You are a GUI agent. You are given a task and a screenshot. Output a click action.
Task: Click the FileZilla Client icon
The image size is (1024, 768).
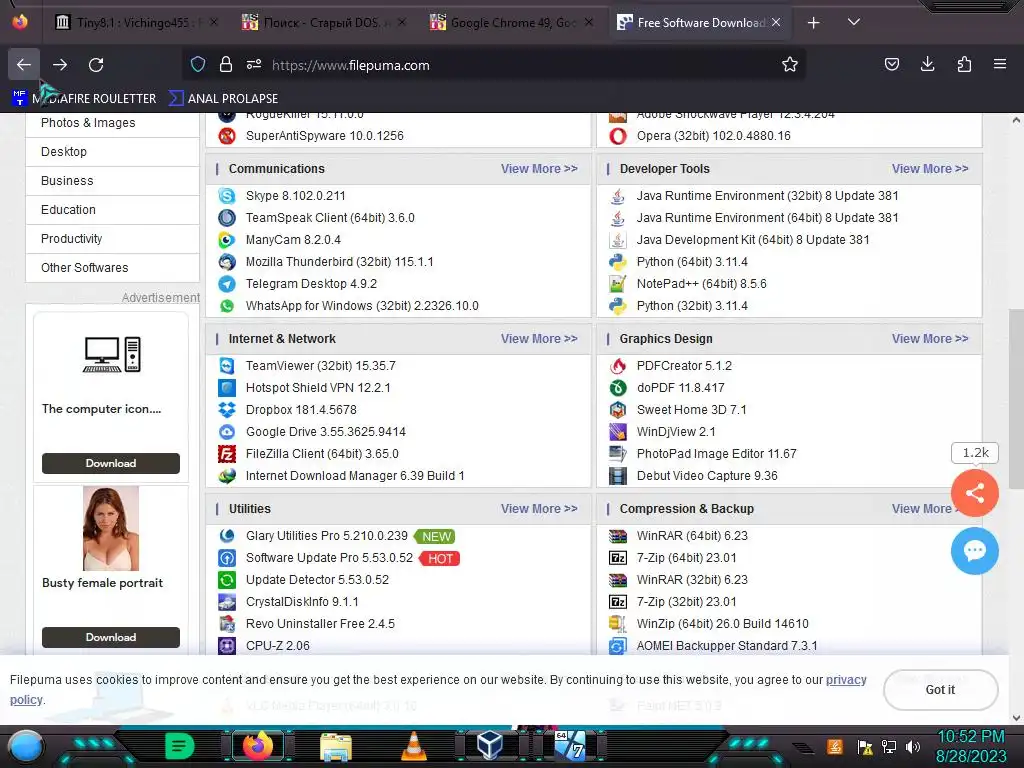[227, 454]
